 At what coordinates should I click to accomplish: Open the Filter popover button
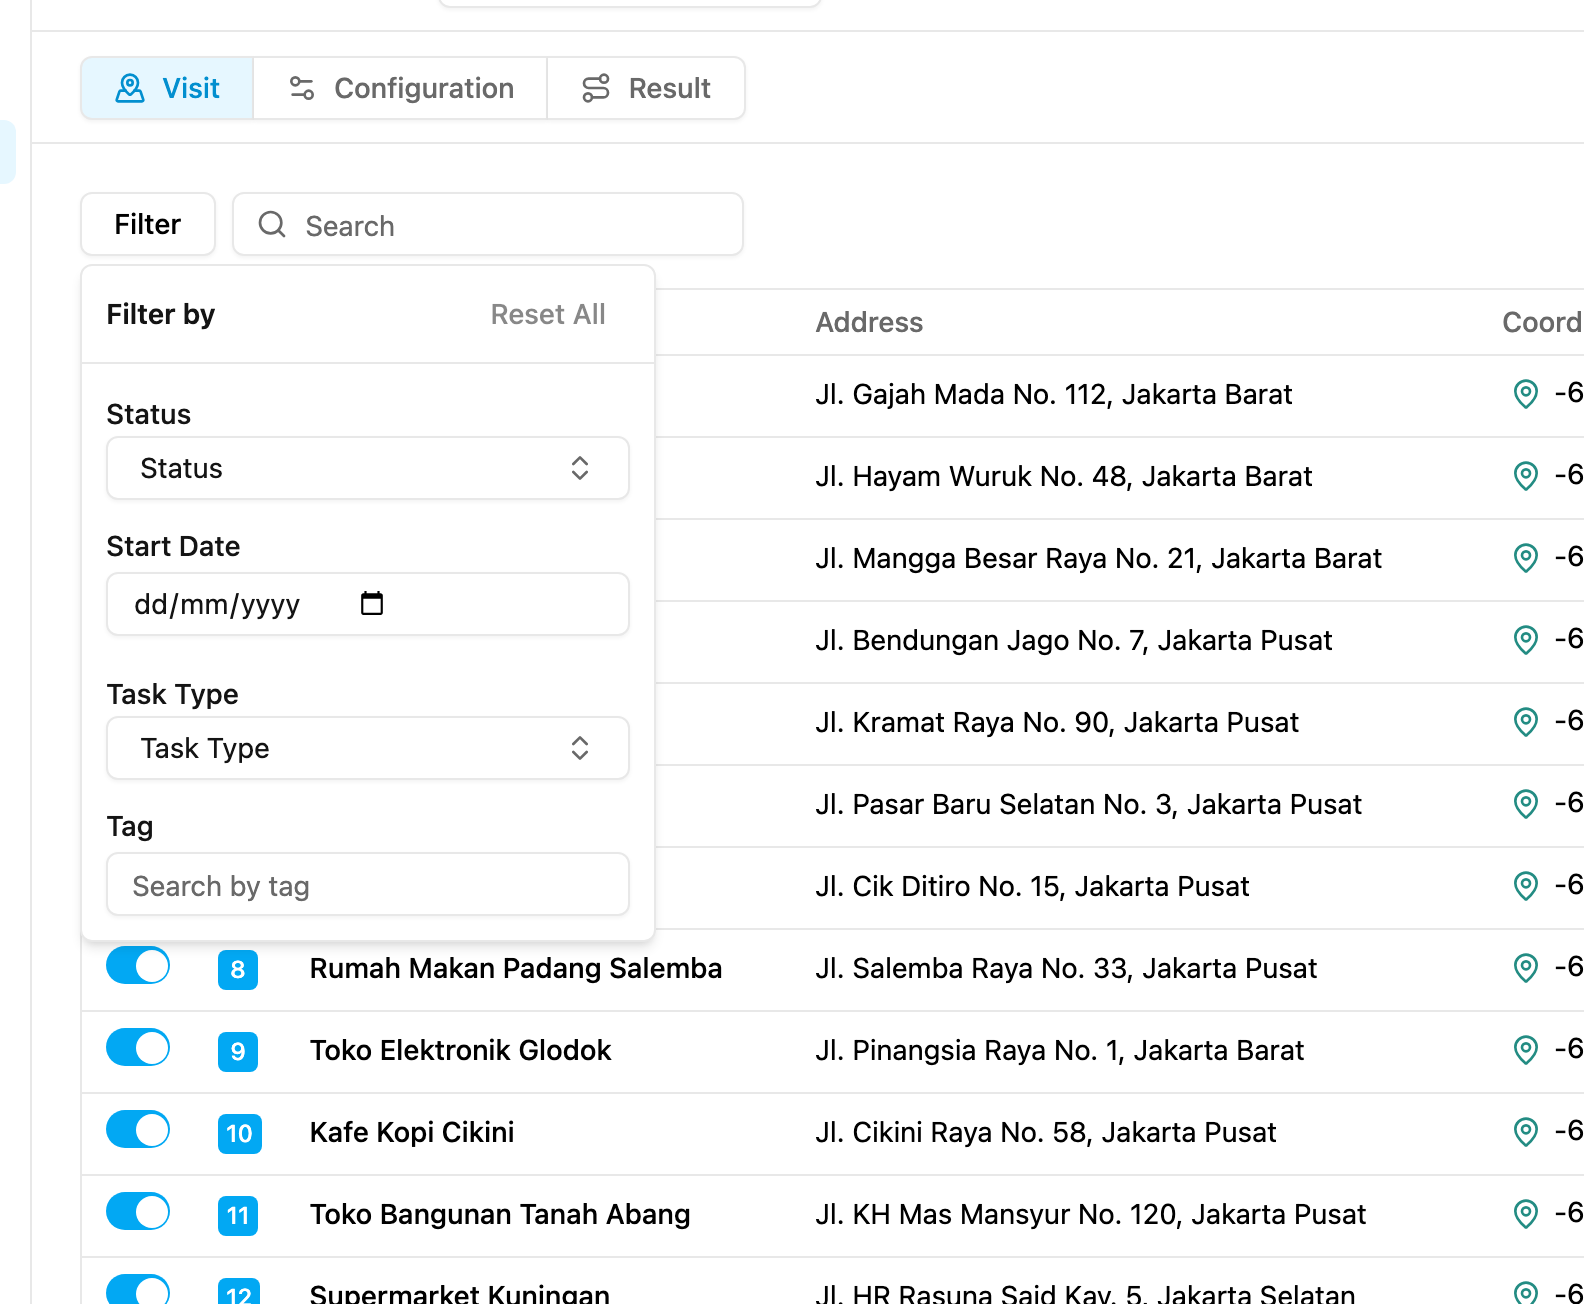coord(148,224)
